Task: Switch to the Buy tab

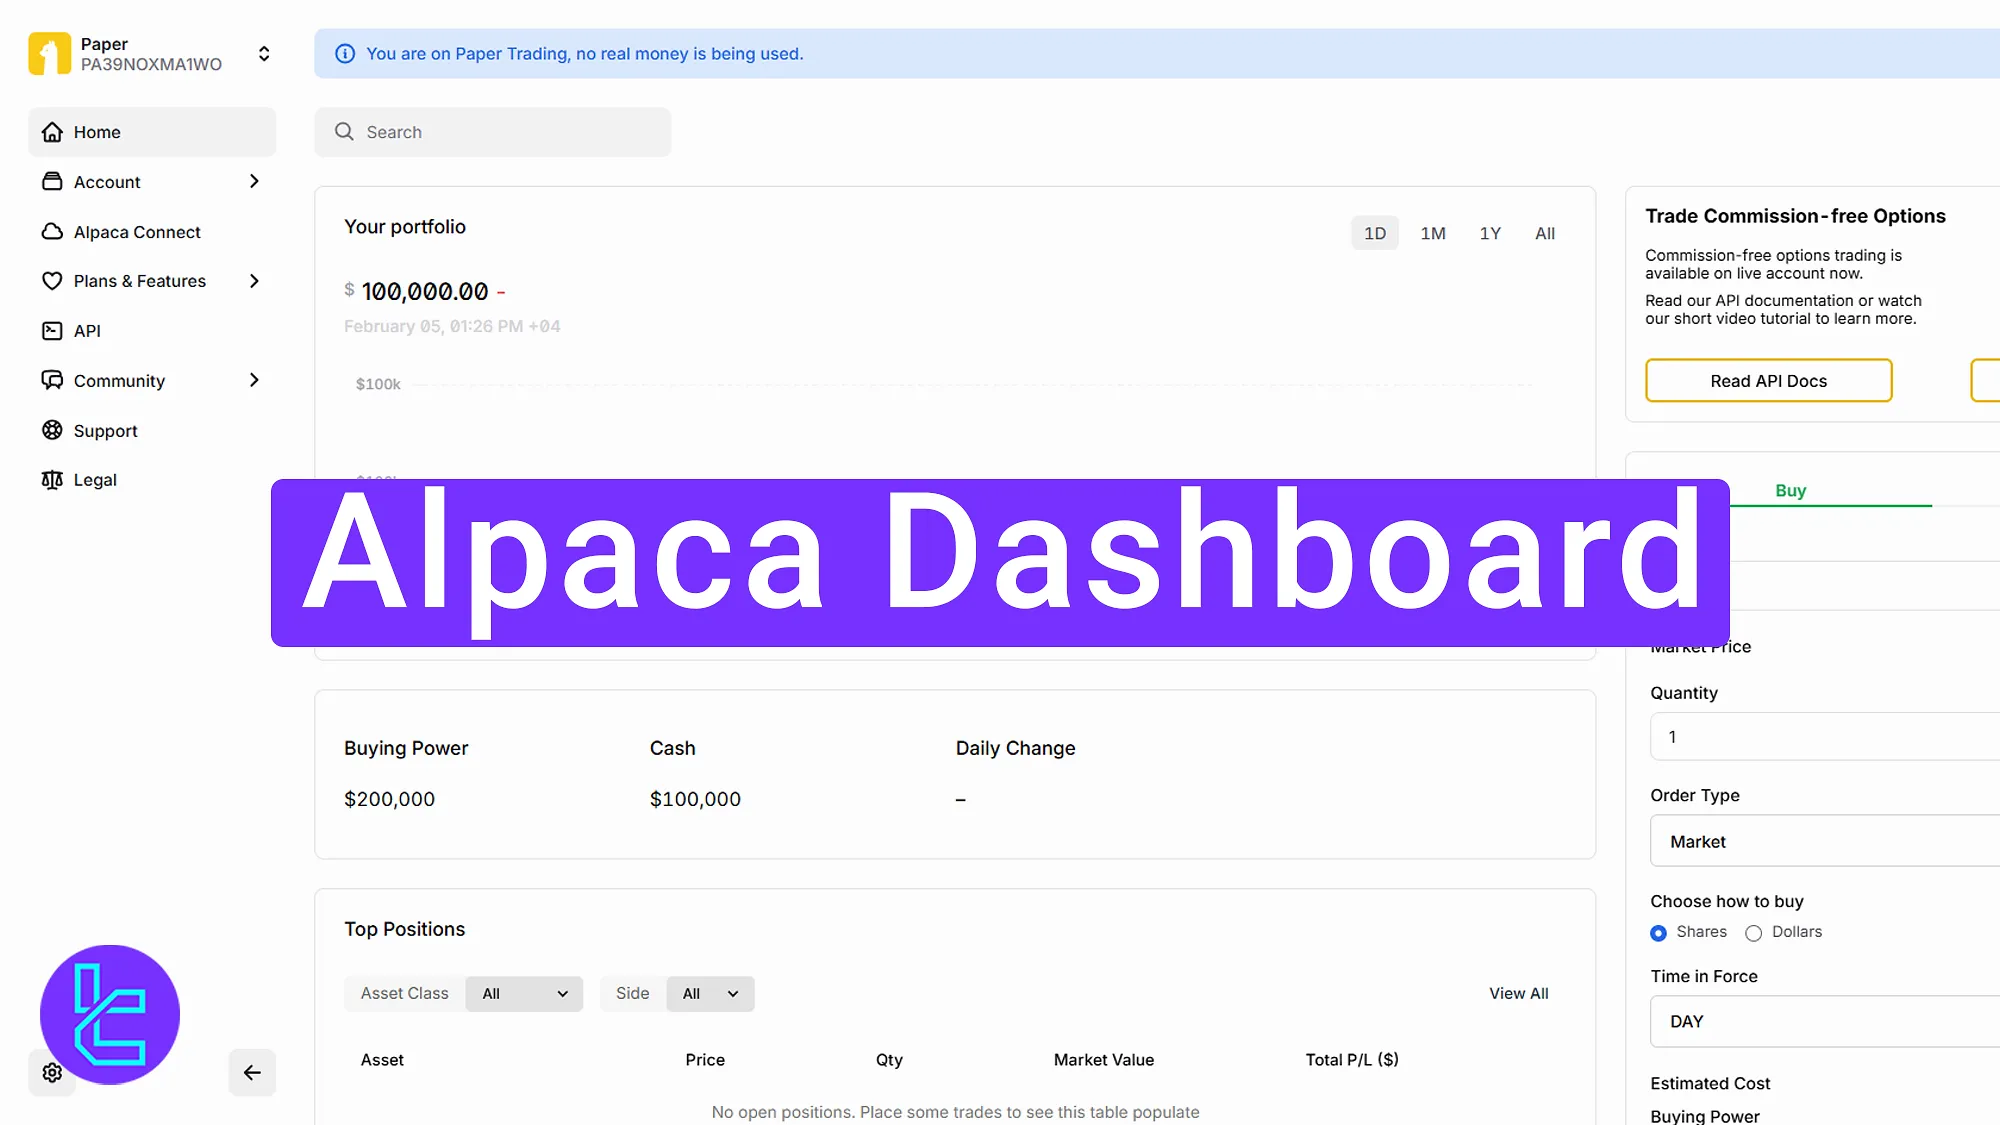Action: tap(1790, 490)
